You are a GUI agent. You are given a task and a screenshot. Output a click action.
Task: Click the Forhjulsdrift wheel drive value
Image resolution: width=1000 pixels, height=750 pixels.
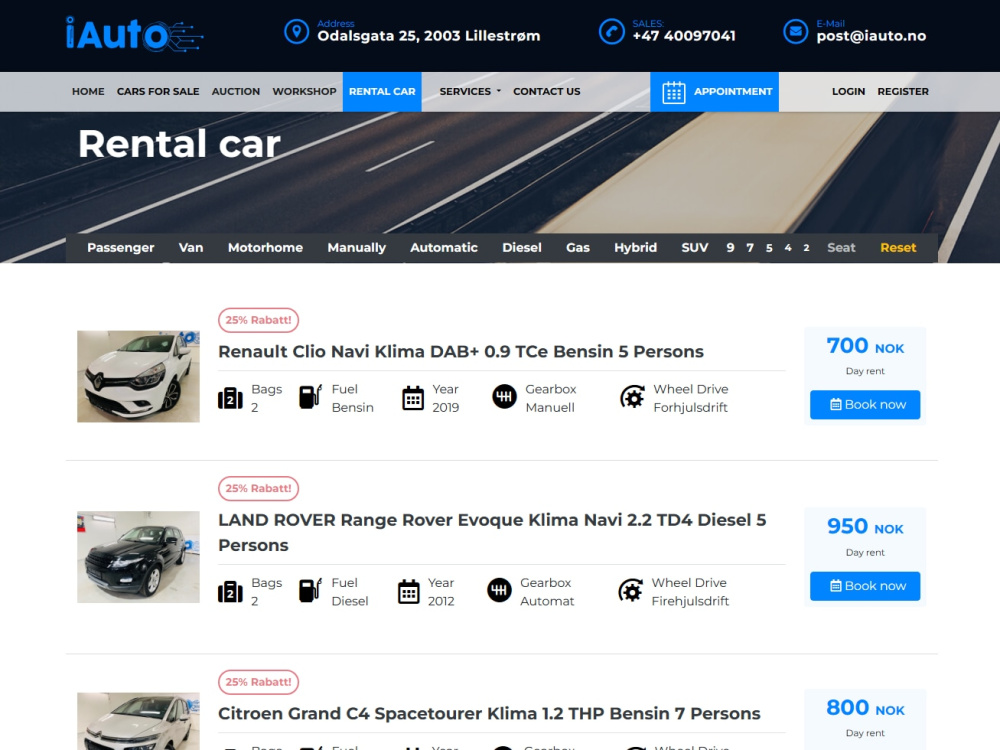pos(690,408)
